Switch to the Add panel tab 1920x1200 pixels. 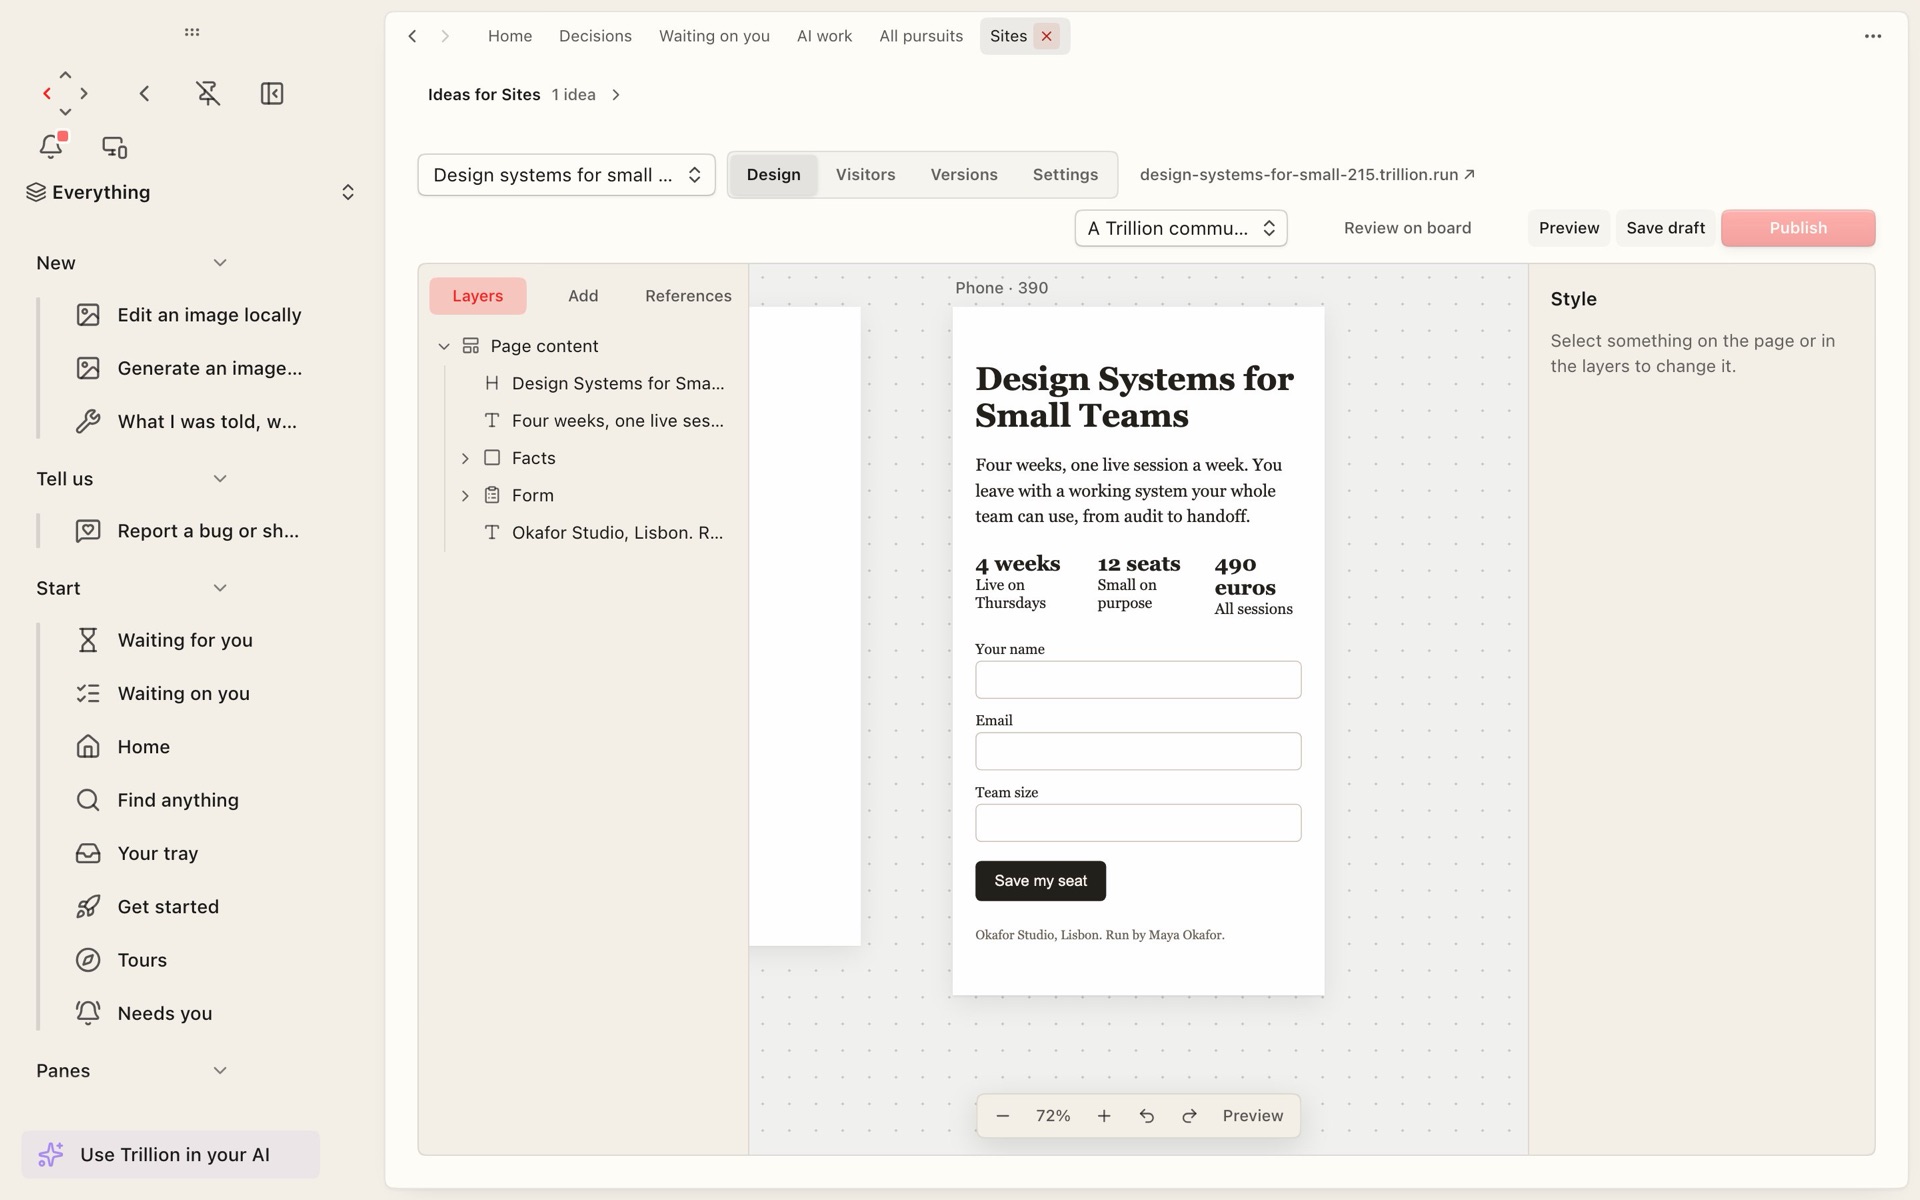[x=583, y=296]
